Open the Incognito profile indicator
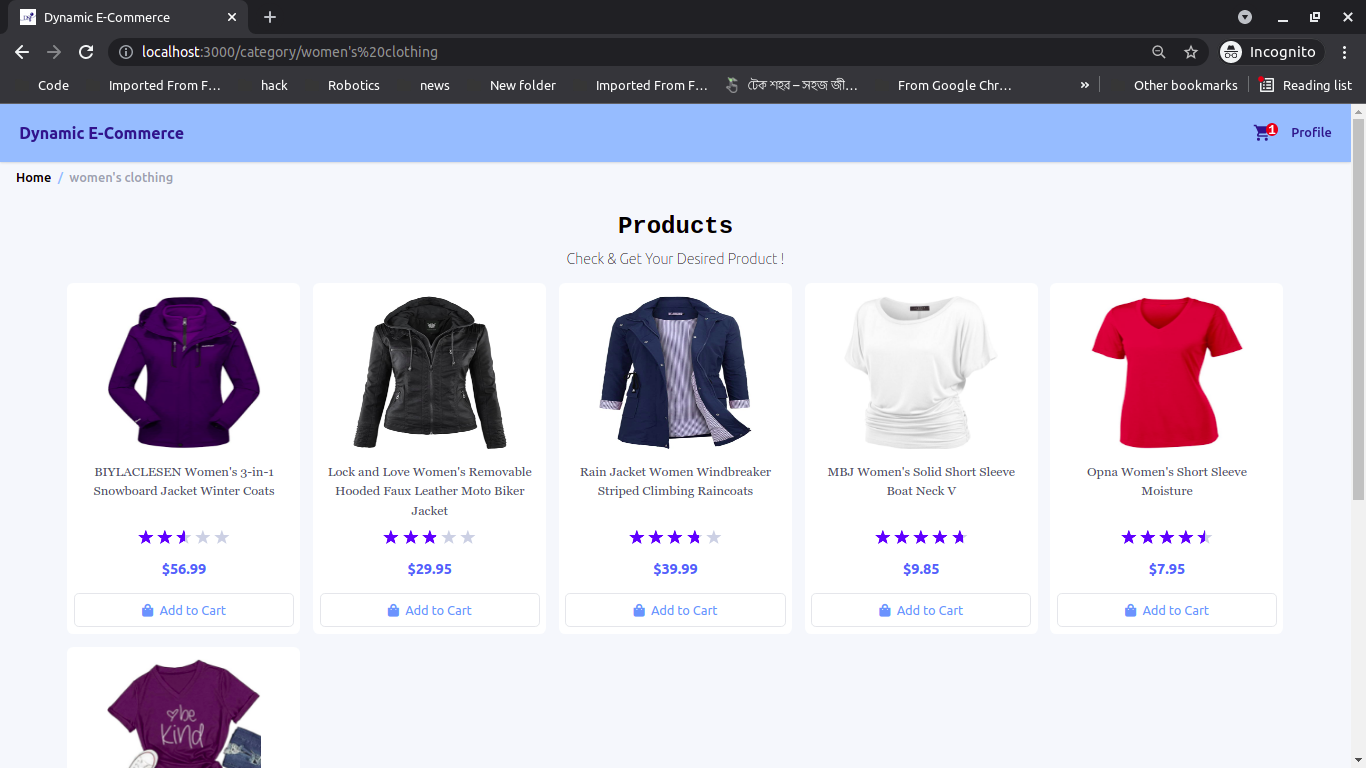This screenshot has height=768, width=1366. 1270,52
